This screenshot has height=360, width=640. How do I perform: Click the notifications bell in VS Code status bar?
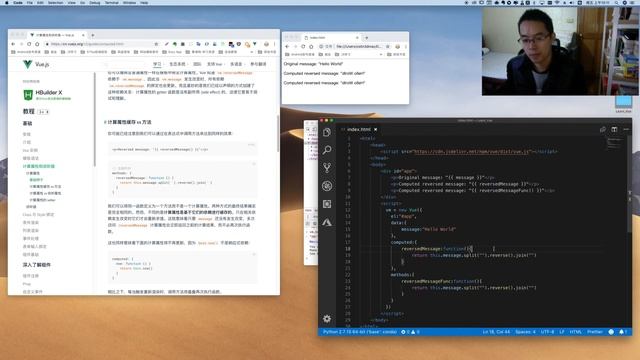coord(622,332)
